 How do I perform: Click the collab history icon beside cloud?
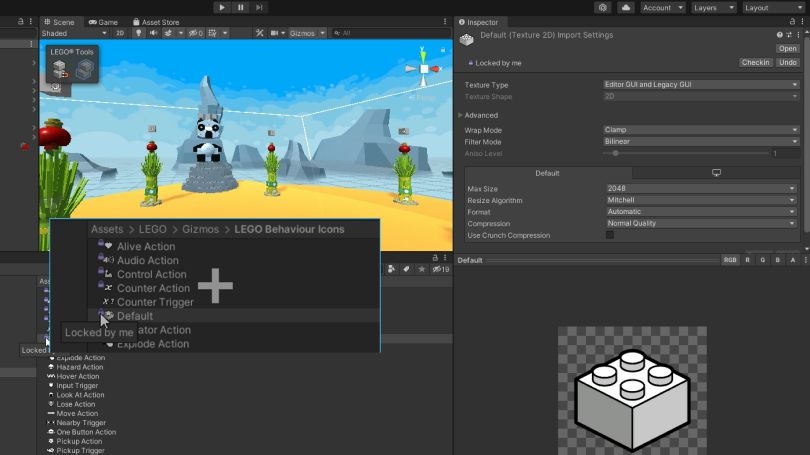[x=602, y=7]
